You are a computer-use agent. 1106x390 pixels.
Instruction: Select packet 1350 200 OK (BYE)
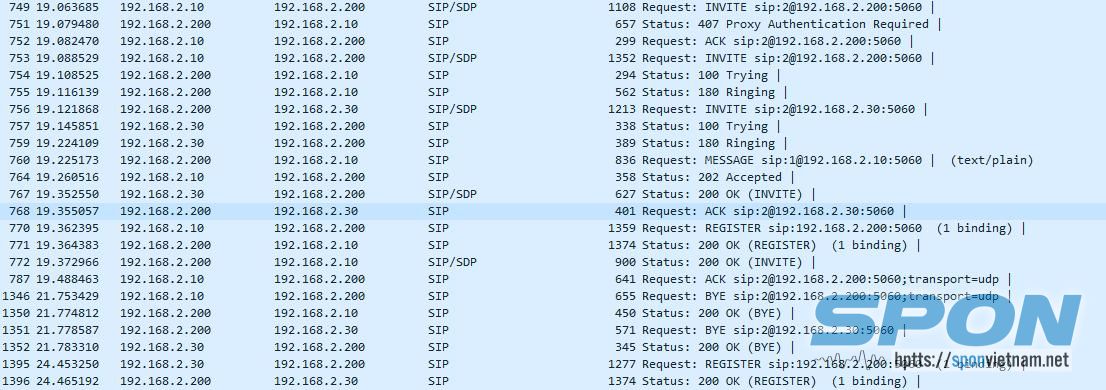(553, 312)
